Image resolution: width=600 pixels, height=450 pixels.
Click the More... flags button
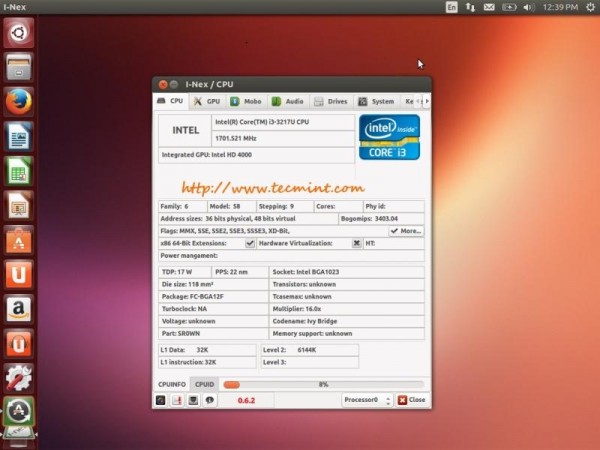406,231
